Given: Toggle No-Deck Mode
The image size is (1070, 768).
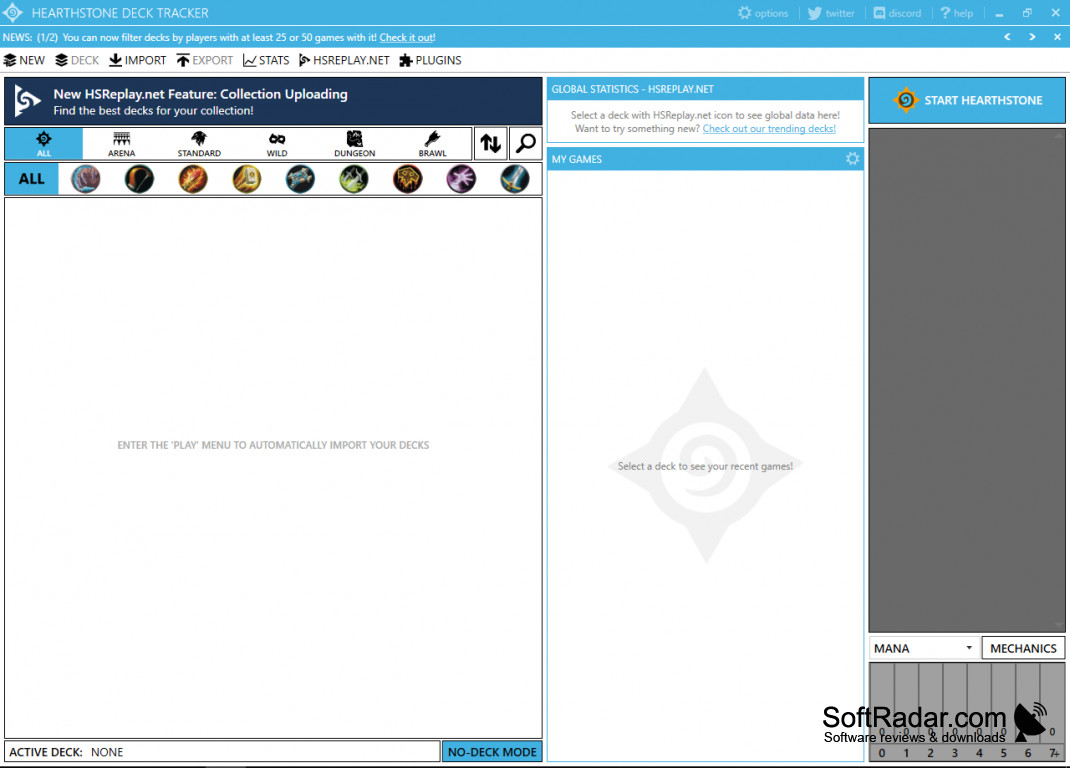Looking at the screenshot, I should pos(492,752).
